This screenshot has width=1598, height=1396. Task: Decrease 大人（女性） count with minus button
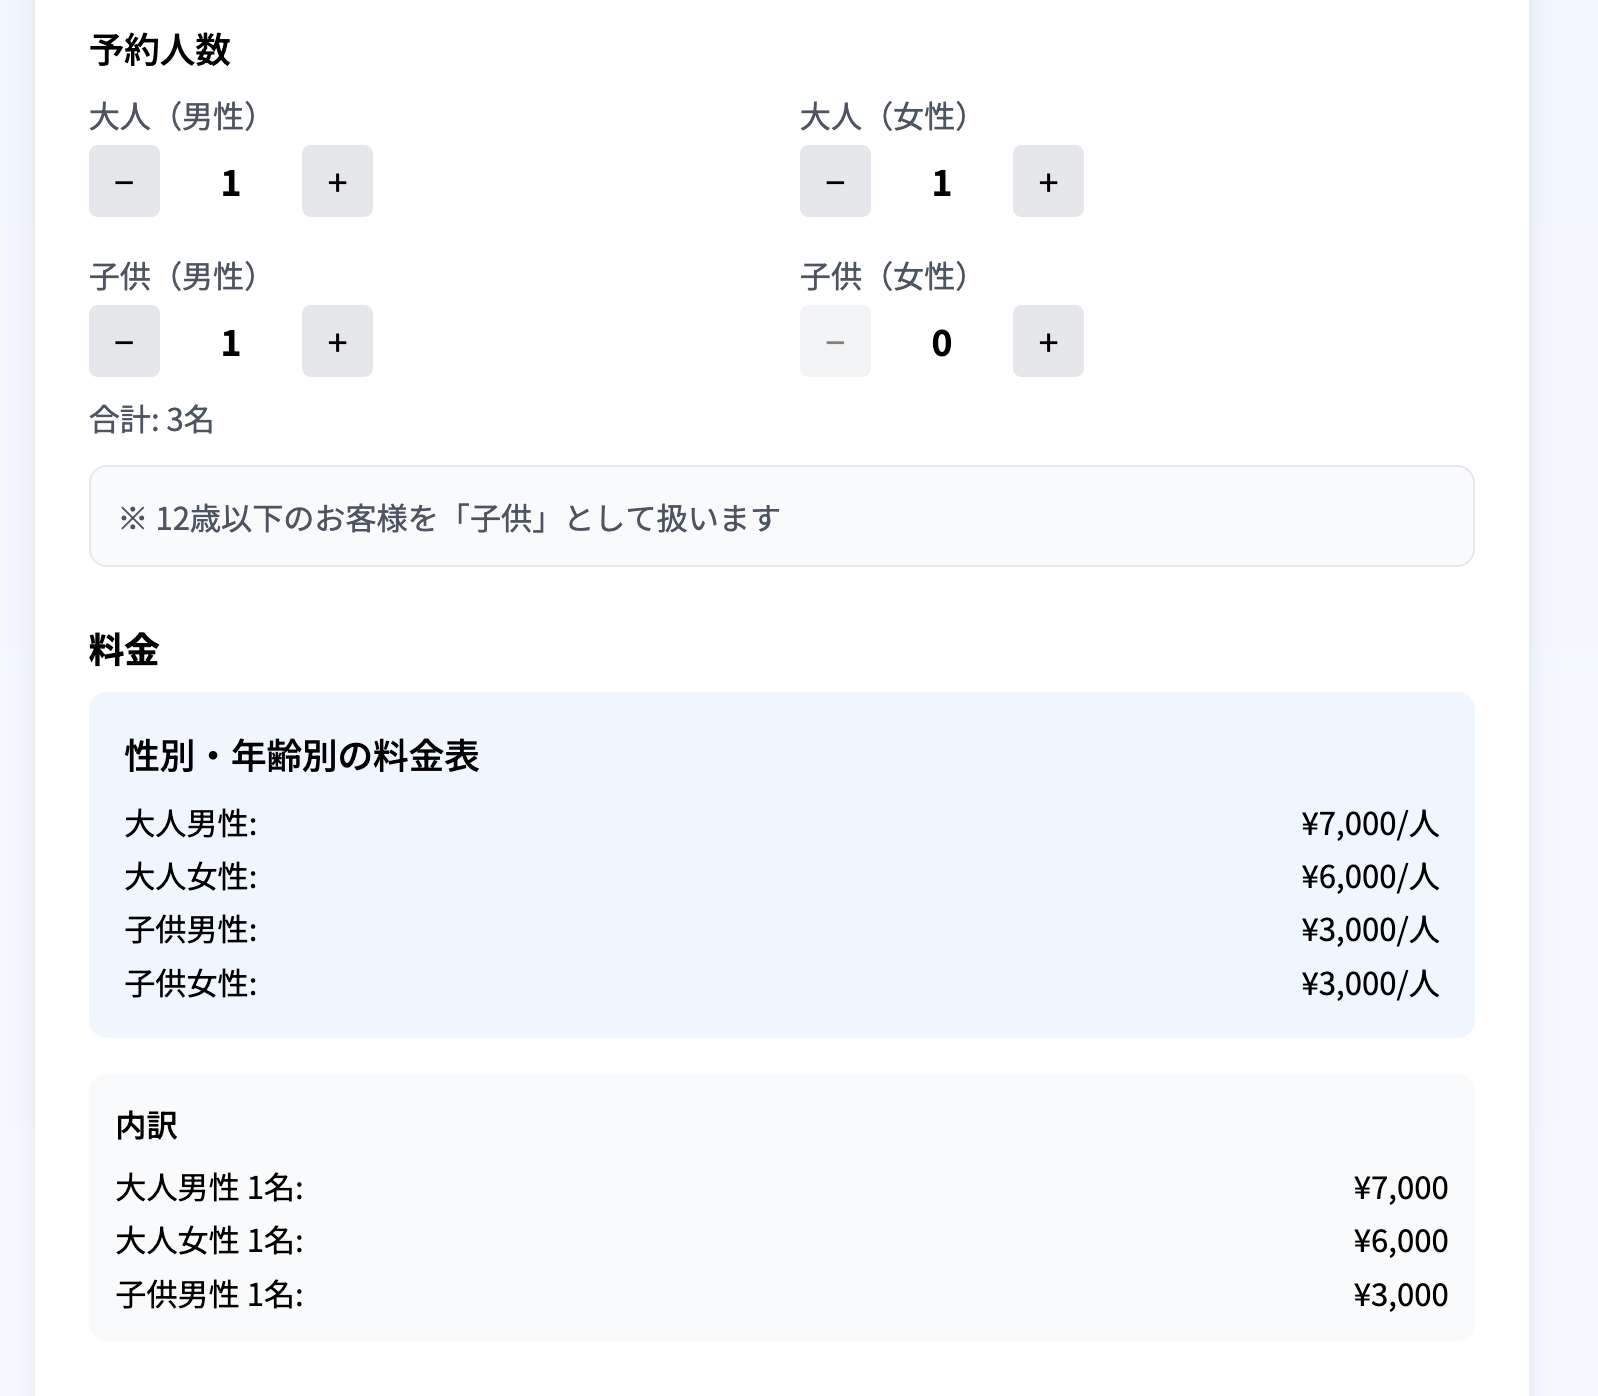click(835, 181)
